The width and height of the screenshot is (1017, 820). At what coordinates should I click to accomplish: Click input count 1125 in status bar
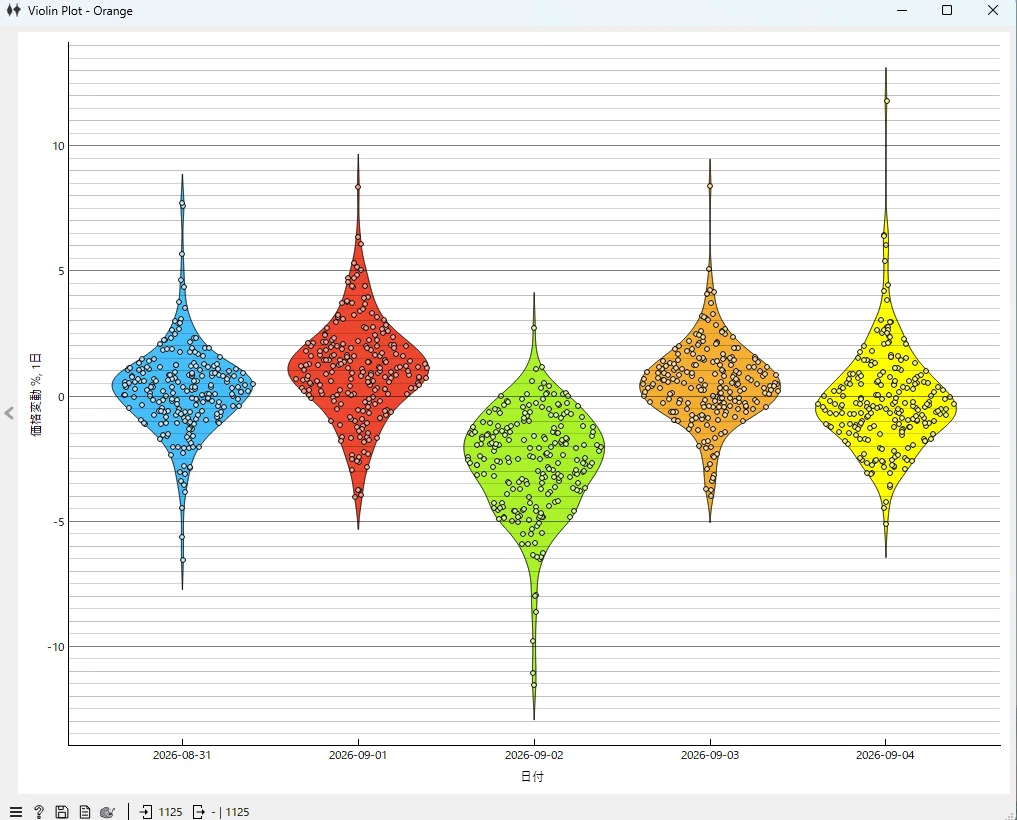(171, 812)
